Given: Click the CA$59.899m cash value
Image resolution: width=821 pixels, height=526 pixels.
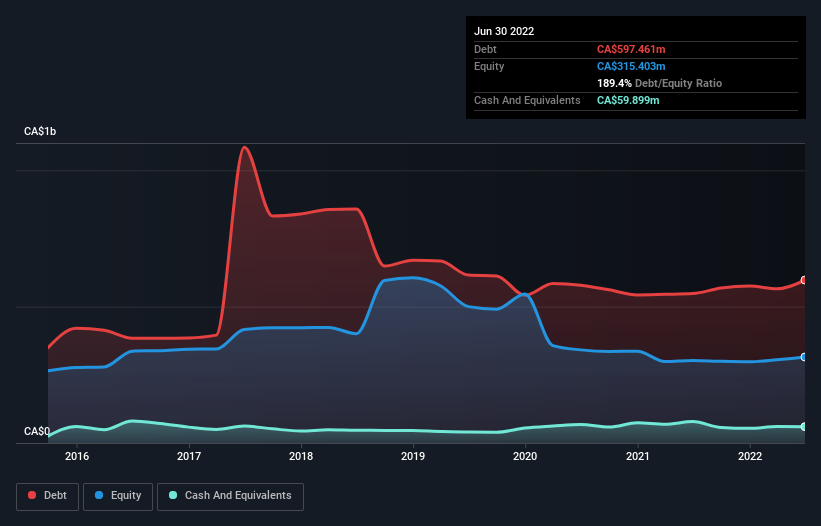Looking at the screenshot, I should pyautogui.click(x=628, y=100).
